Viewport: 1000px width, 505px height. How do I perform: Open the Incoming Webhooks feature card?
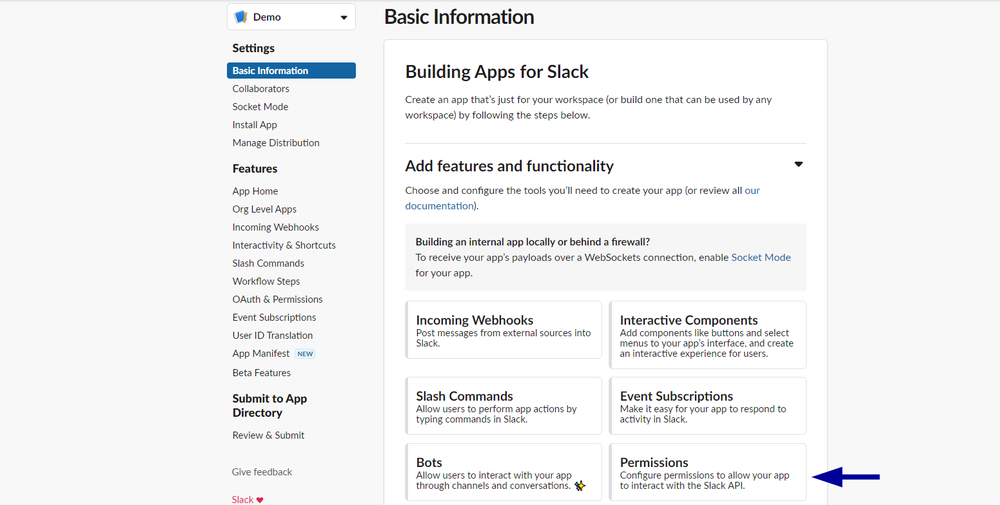pyautogui.click(x=504, y=330)
